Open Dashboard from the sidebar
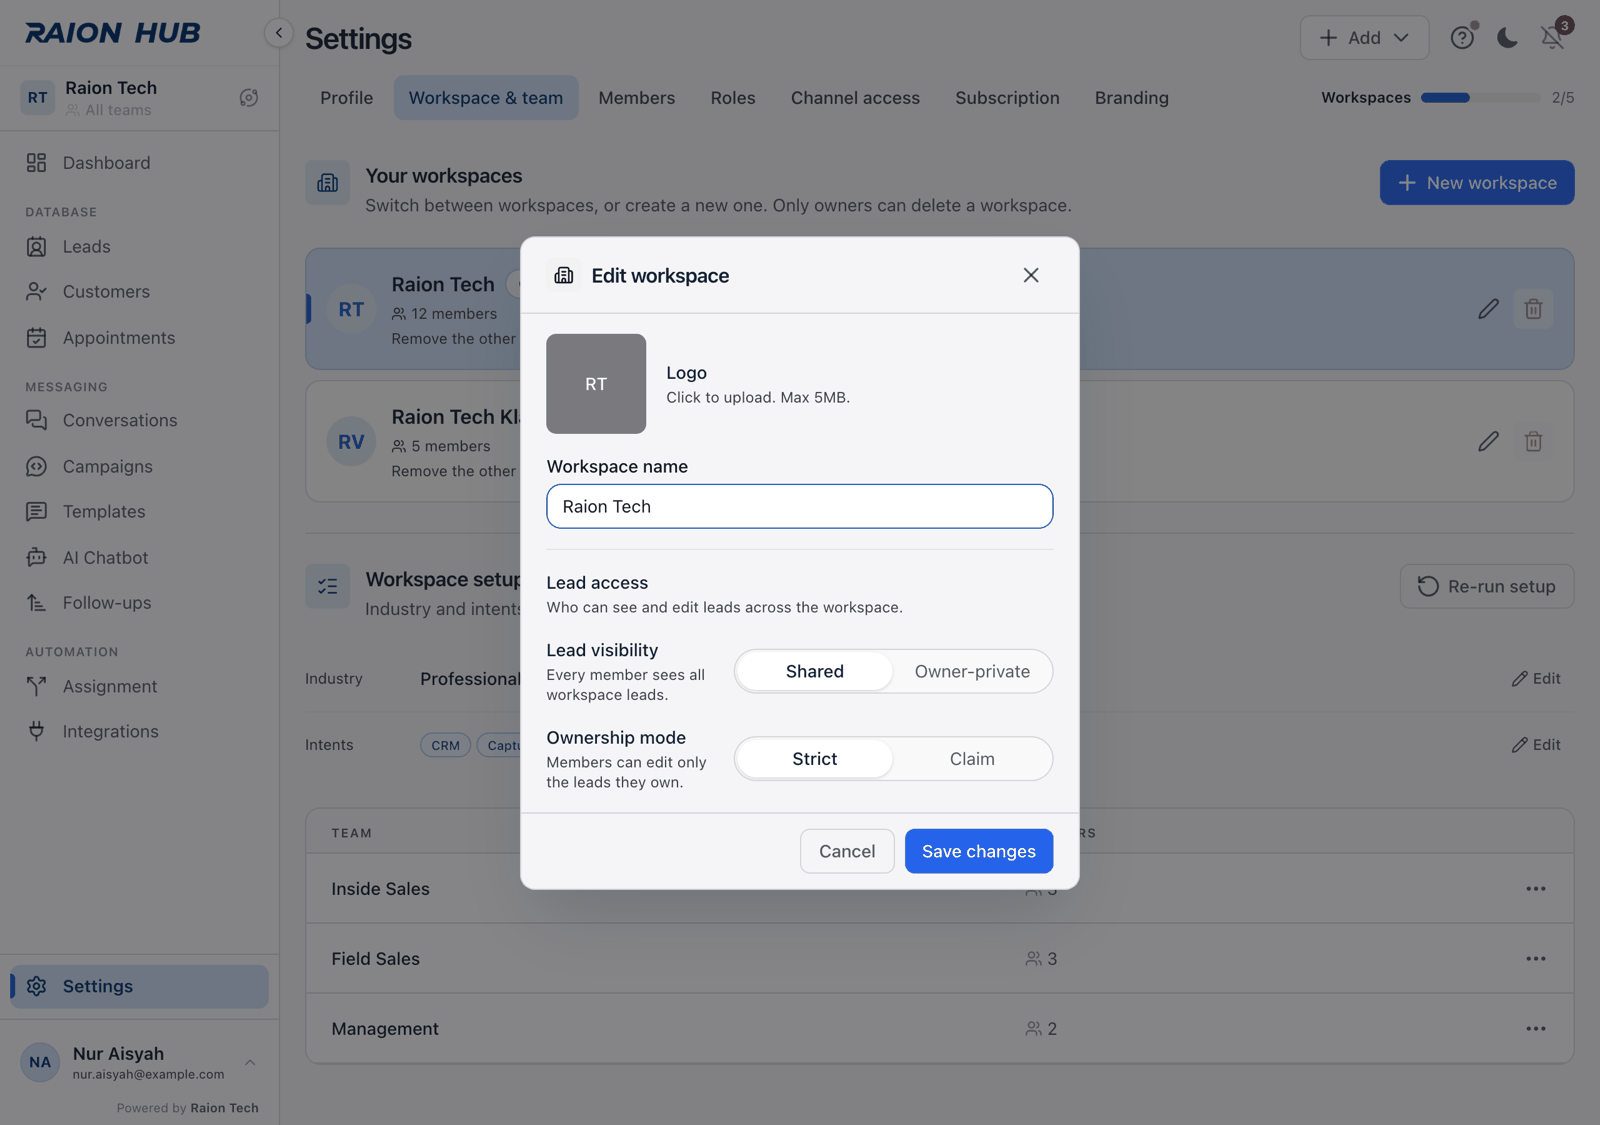 [x=139, y=163]
